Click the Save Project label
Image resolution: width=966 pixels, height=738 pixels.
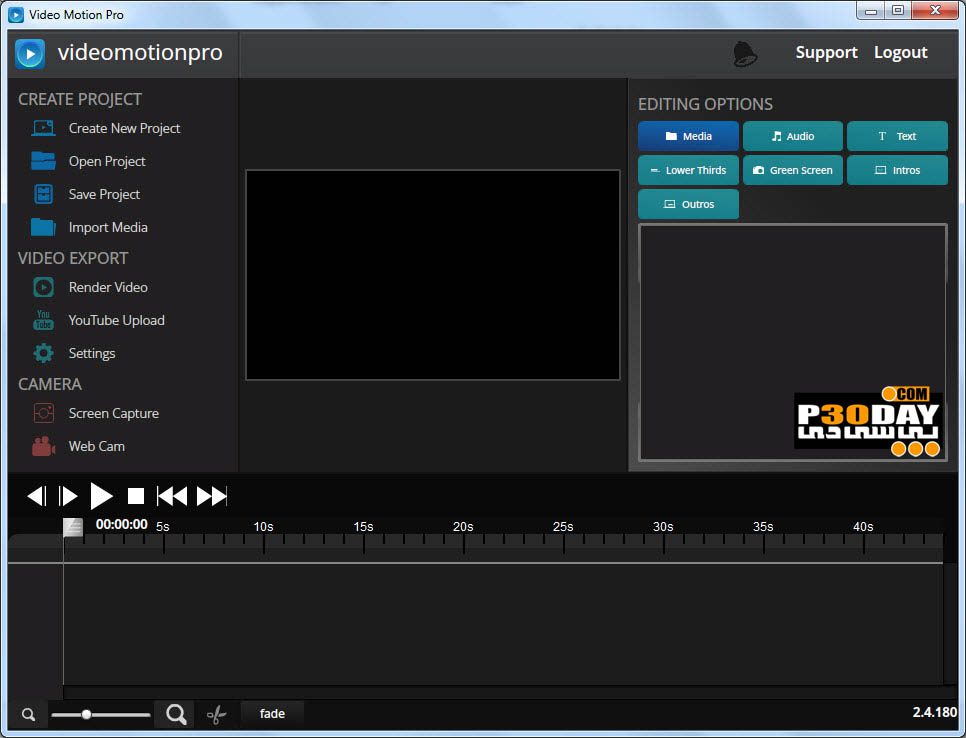click(104, 194)
